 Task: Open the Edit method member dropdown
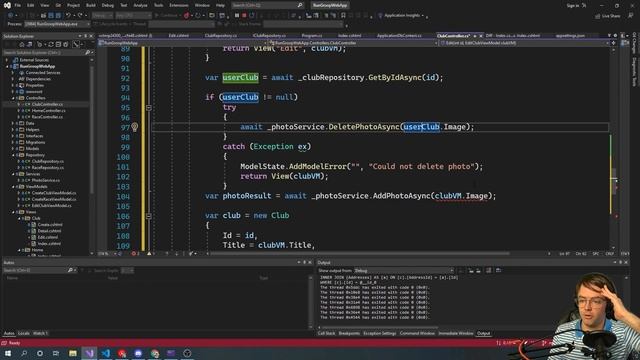tap(525, 43)
